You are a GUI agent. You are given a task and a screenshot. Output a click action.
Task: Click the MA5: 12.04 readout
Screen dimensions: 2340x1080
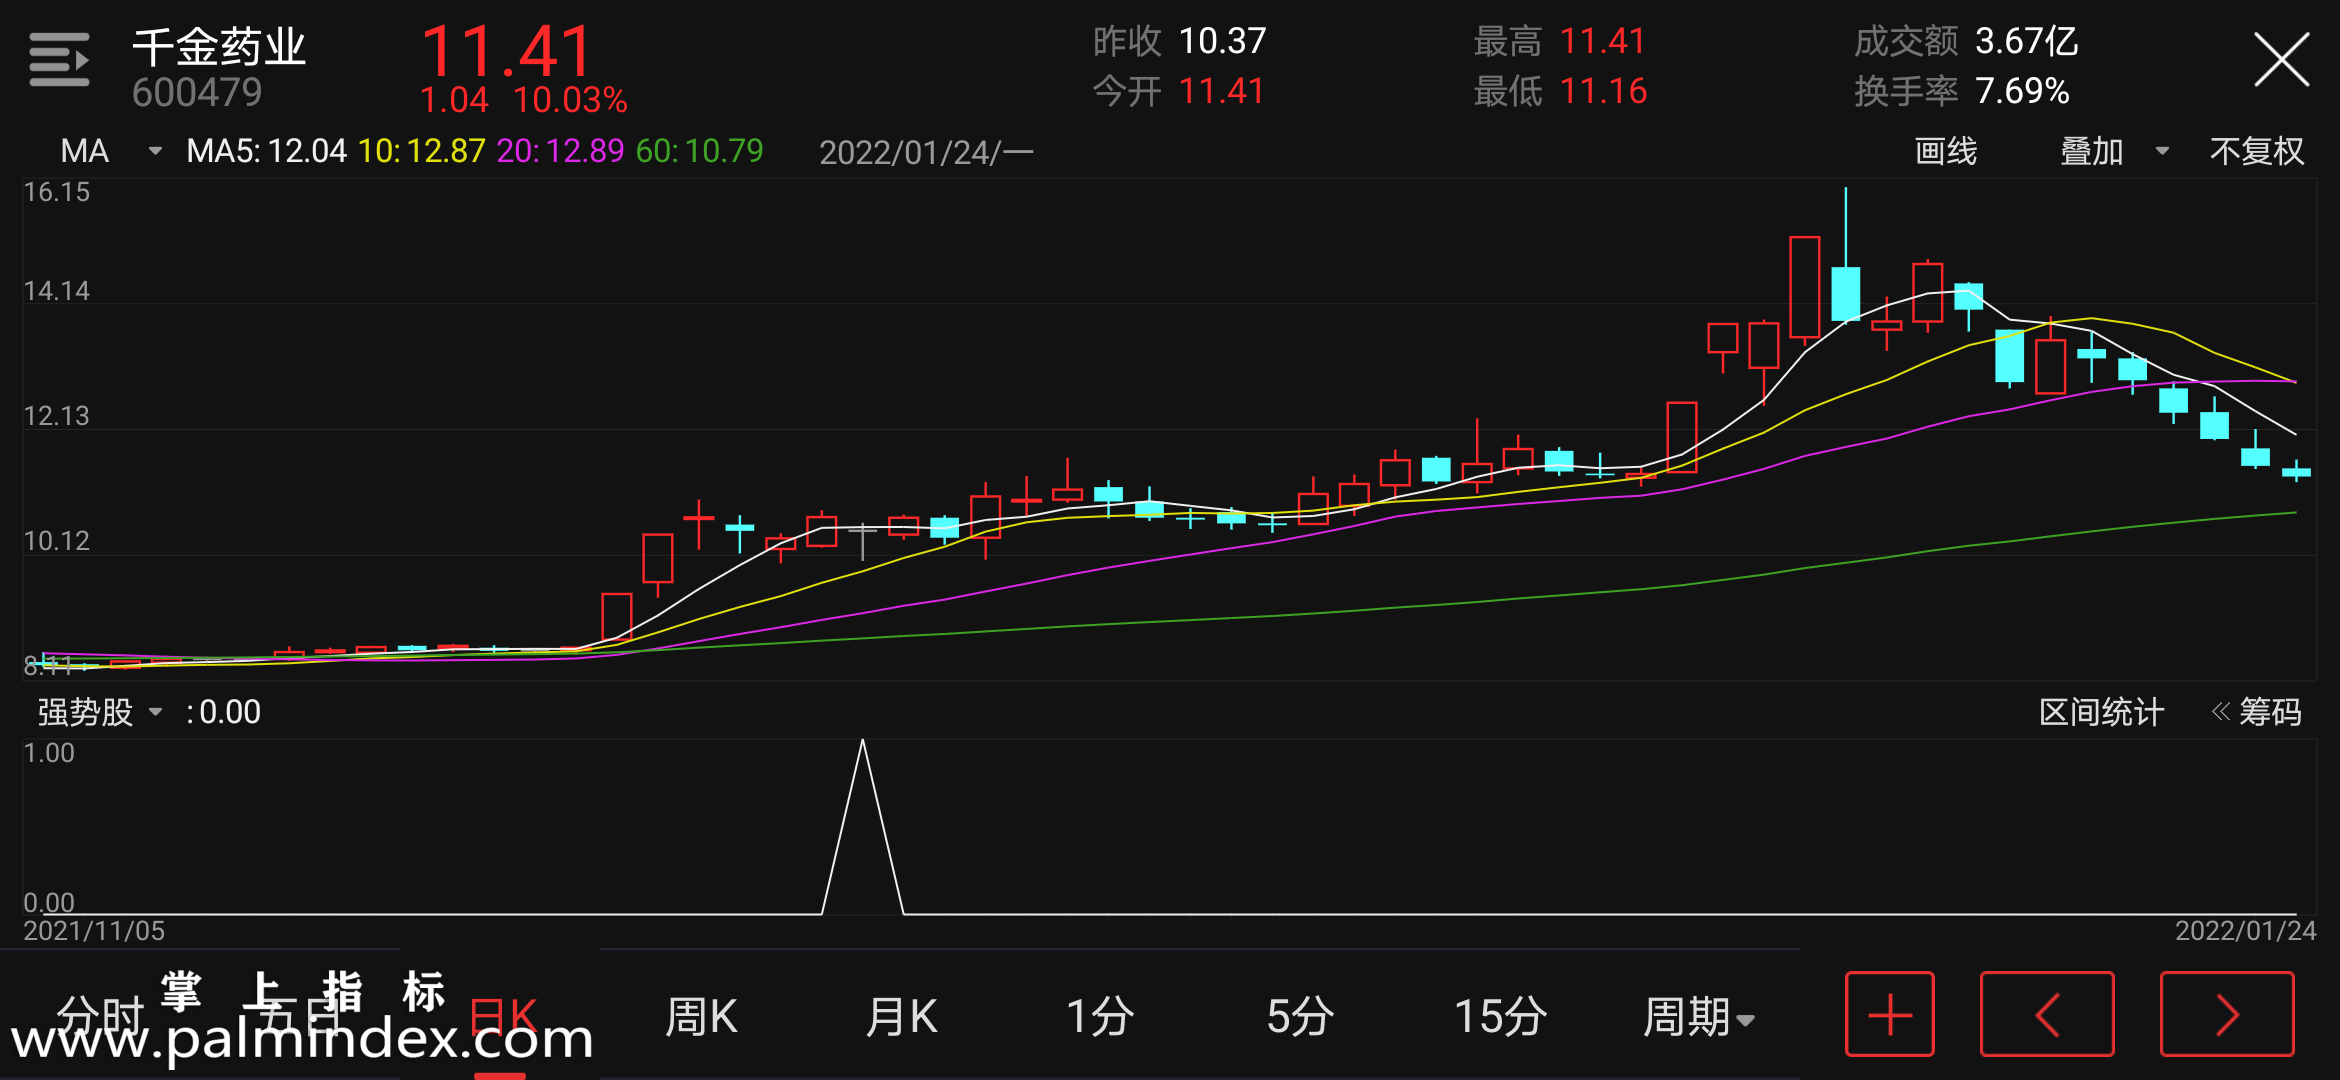pos(266,151)
